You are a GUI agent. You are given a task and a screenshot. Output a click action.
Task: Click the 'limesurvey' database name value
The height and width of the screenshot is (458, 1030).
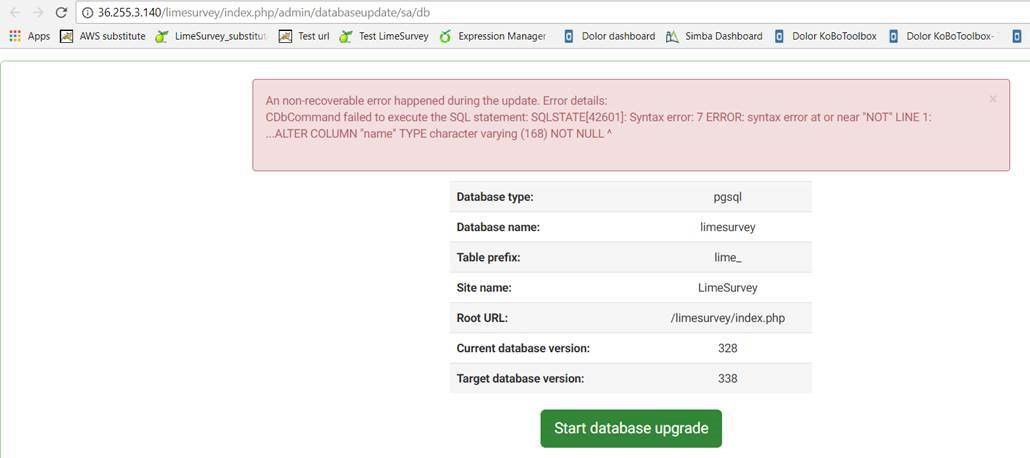[x=728, y=227]
